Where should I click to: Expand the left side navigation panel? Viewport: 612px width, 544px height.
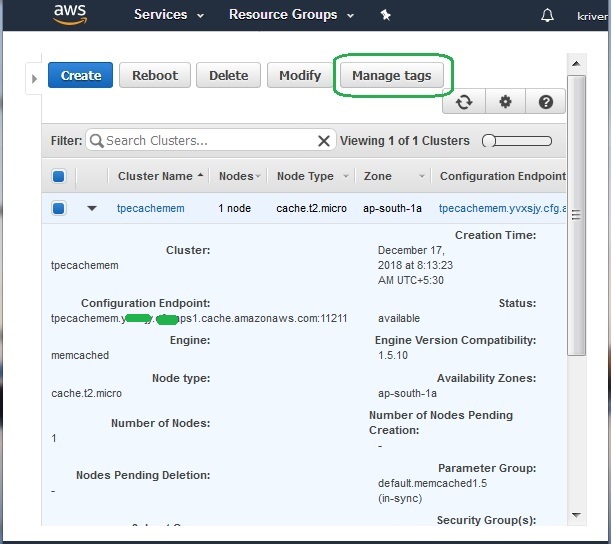coord(35,76)
